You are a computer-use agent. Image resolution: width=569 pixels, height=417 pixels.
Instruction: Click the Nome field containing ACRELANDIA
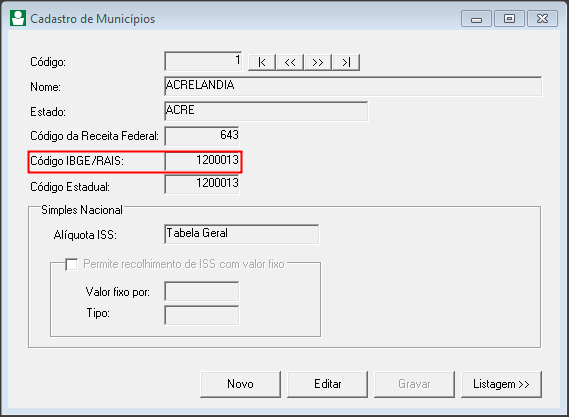(x=353, y=86)
